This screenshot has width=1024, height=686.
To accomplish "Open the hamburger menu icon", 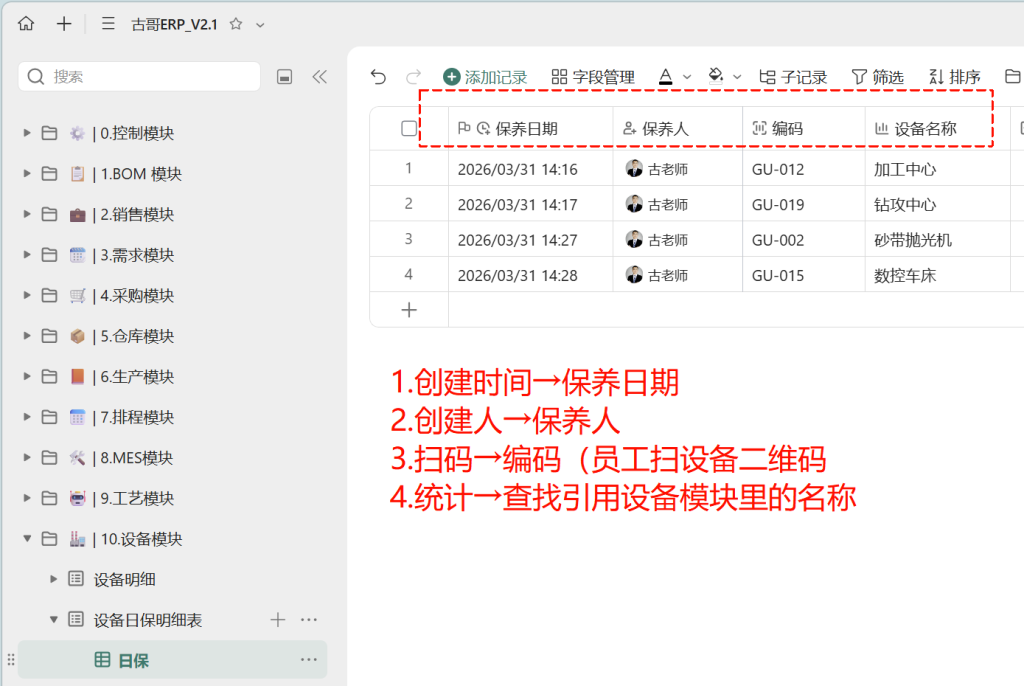I will (108, 24).
